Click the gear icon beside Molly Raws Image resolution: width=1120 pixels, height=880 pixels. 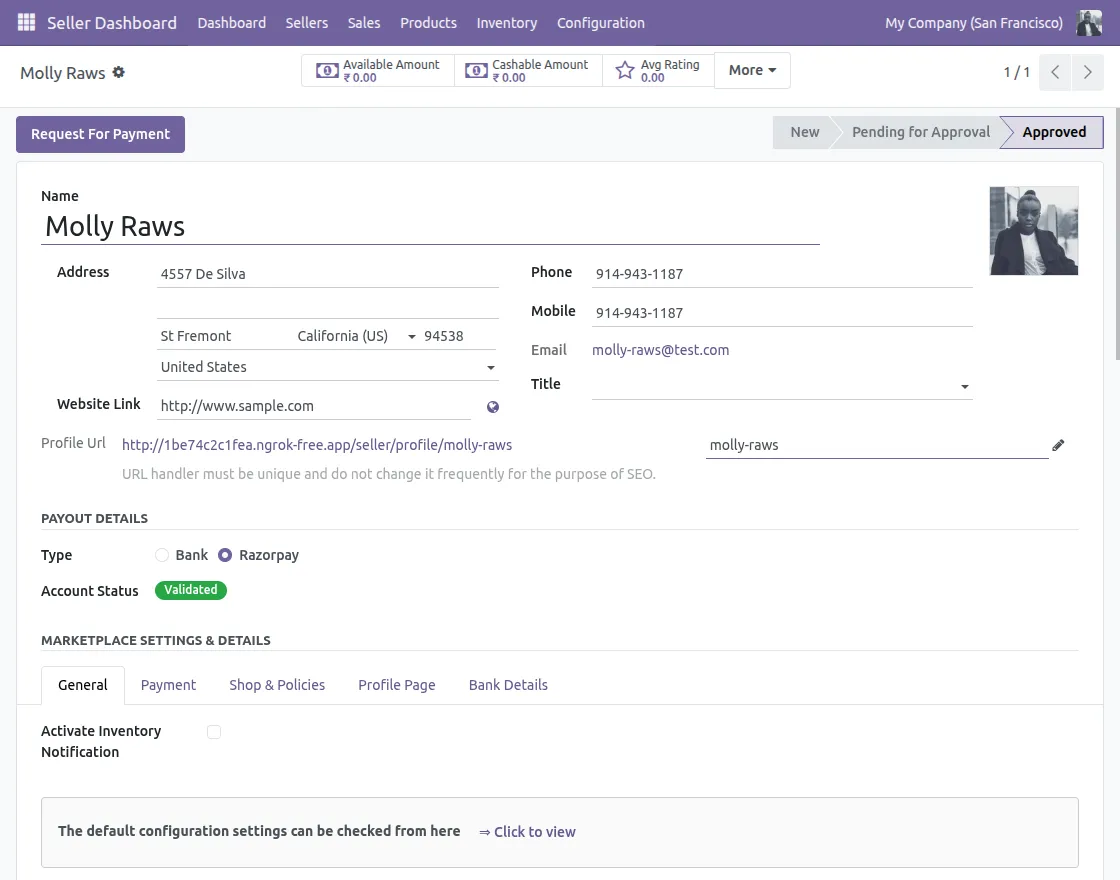[x=119, y=72]
